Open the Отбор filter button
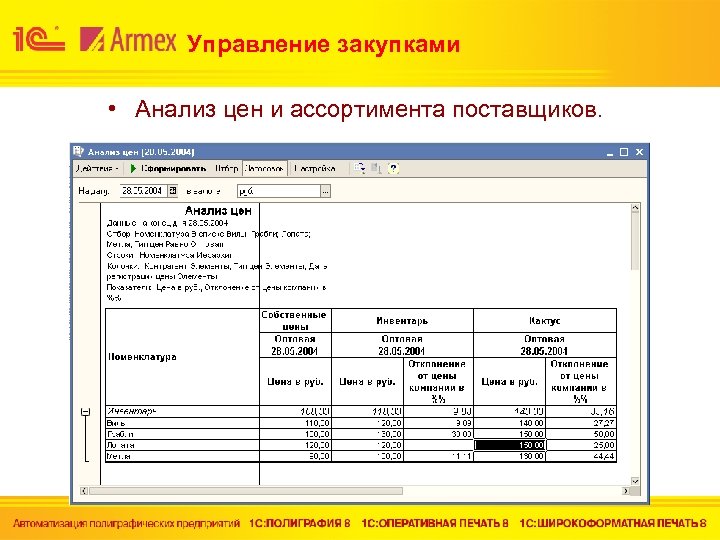The width and height of the screenshot is (720, 540). coord(226,169)
